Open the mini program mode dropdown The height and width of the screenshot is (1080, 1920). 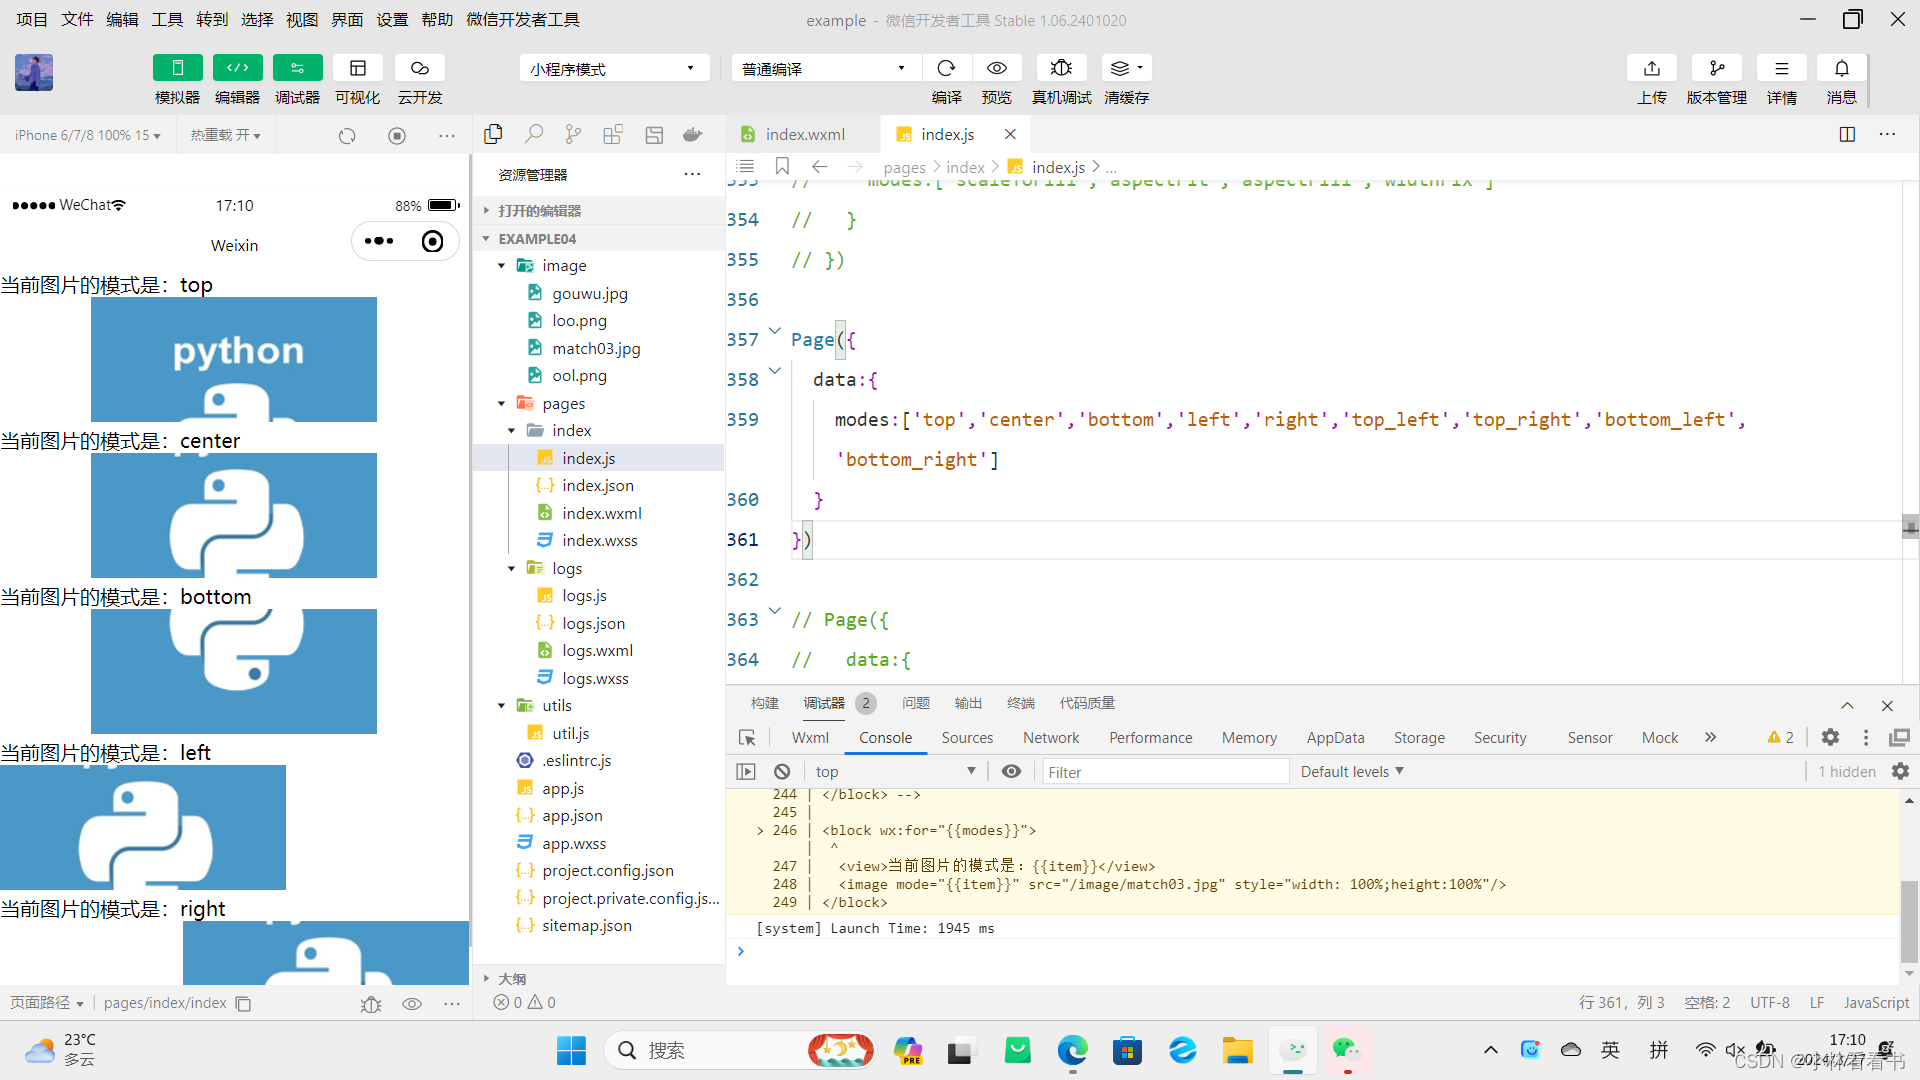(x=613, y=68)
